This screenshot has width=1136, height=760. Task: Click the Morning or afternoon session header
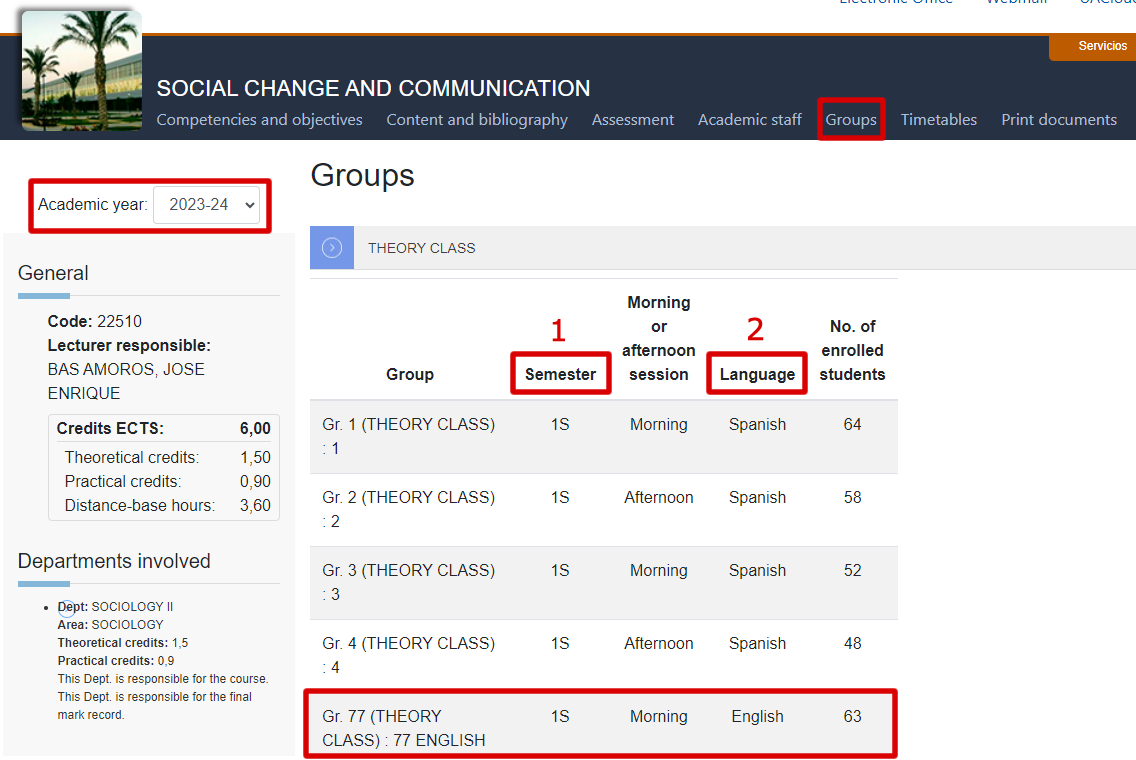tap(659, 338)
